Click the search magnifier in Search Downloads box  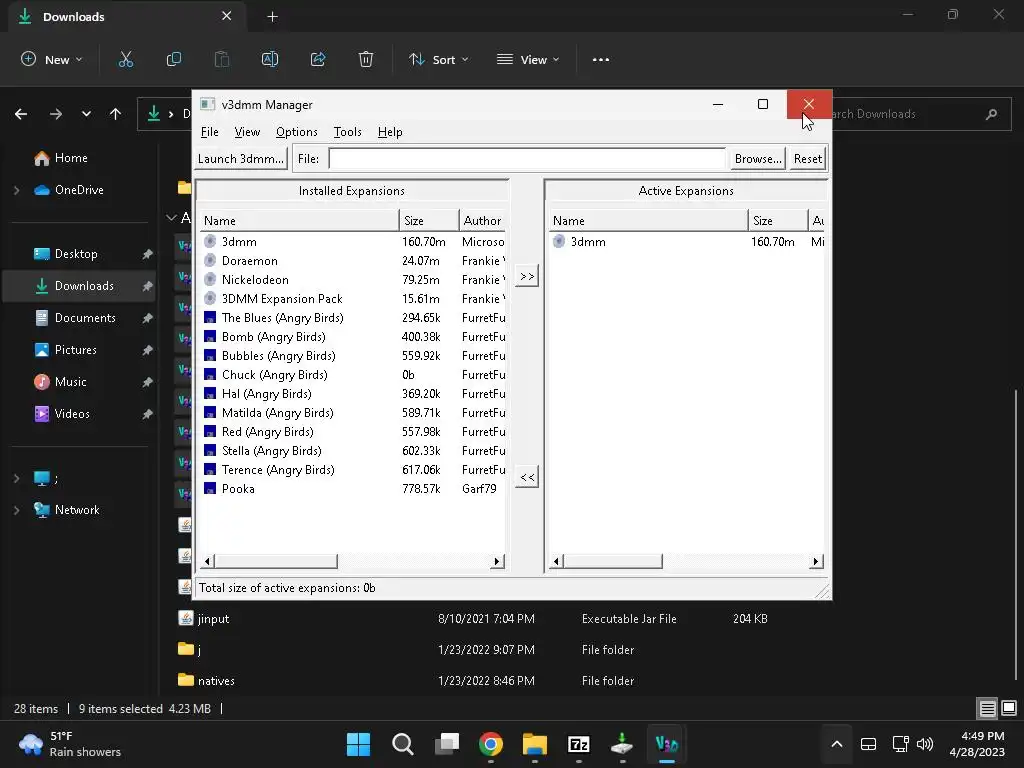pyautogui.click(x=991, y=114)
